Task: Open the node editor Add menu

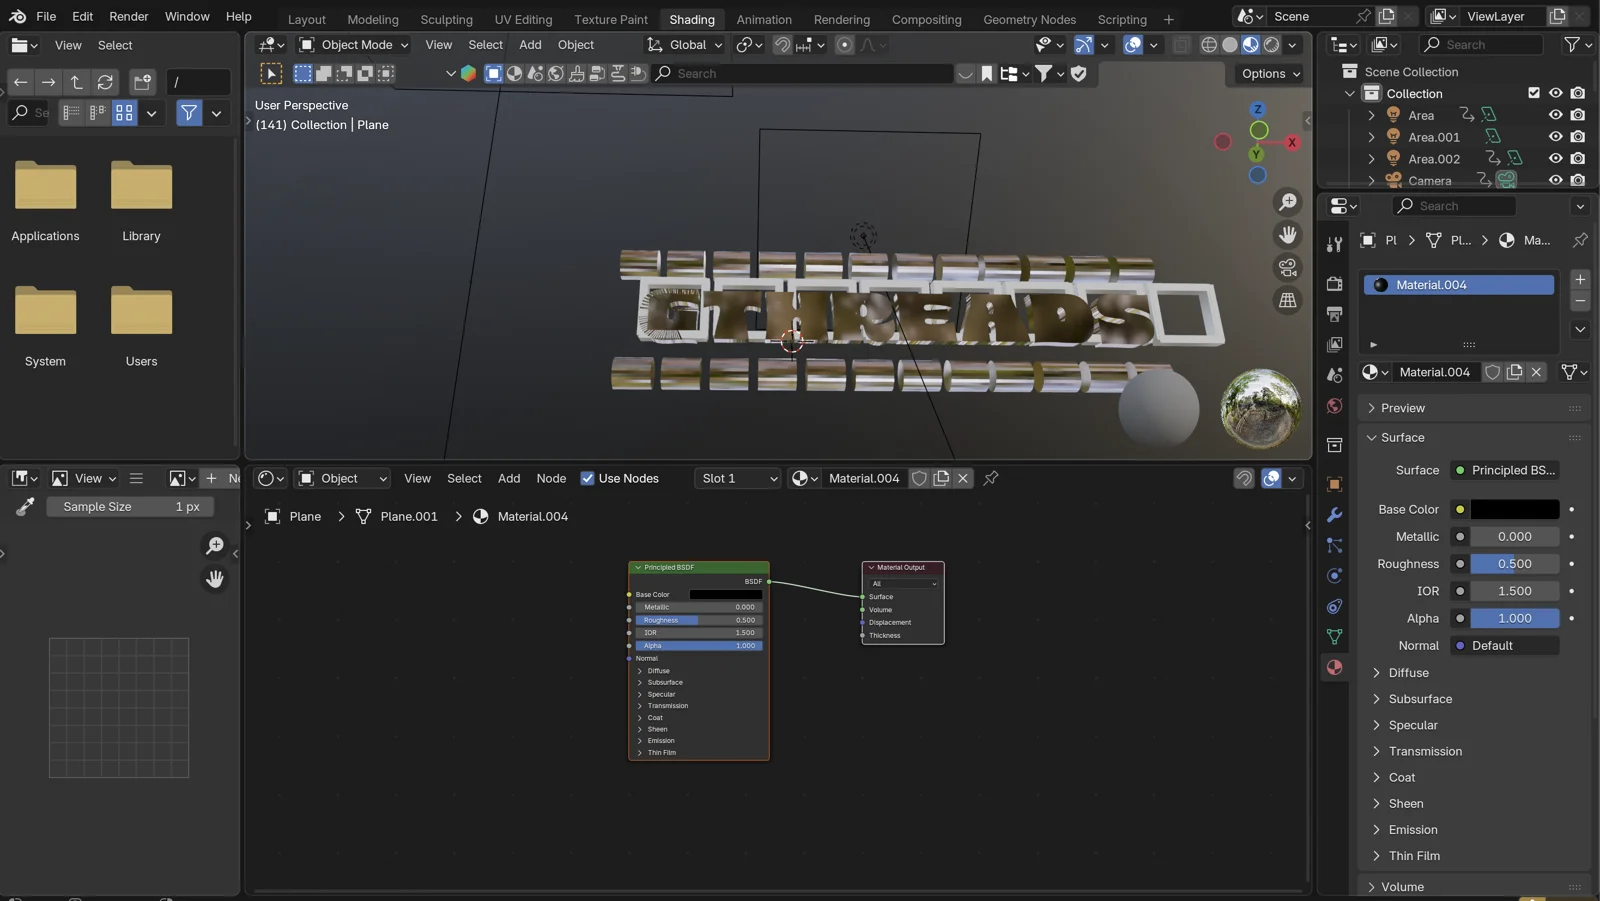Action: pyautogui.click(x=509, y=478)
